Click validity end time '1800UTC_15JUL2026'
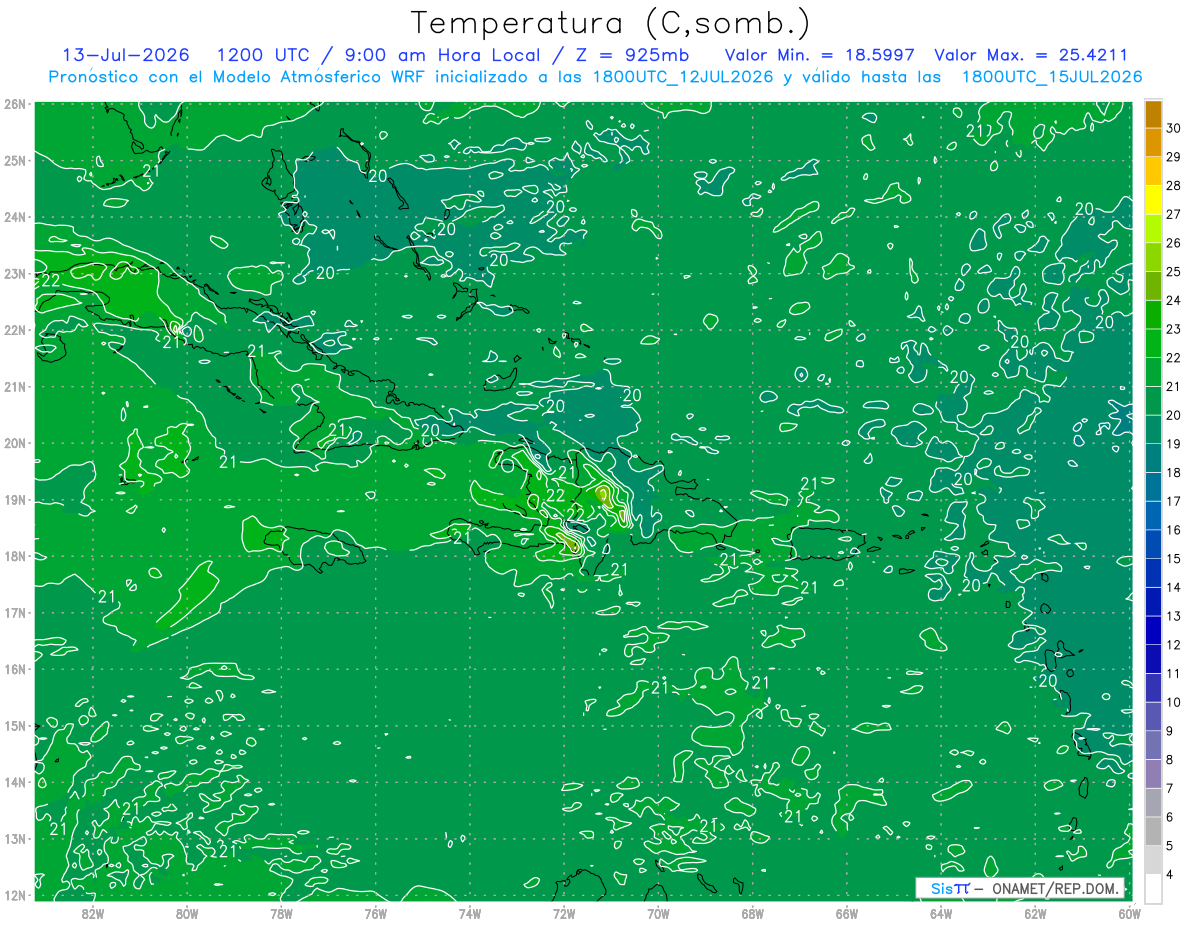Viewport: 1200px width, 927px height. [1052, 77]
